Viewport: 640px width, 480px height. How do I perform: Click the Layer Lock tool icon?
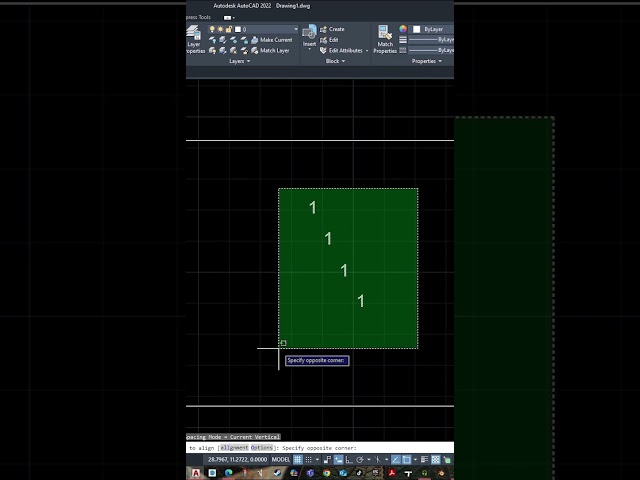click(244, 40)
